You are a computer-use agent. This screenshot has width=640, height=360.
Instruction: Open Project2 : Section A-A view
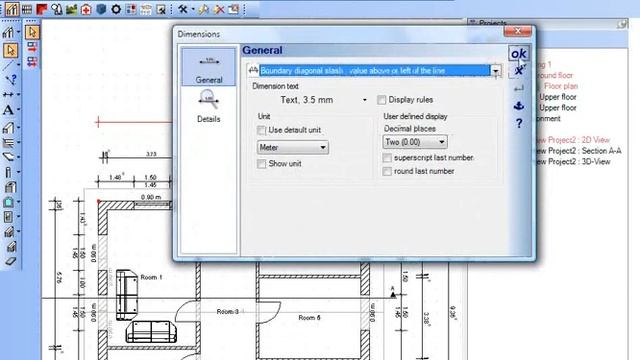(x=579, y=151)
